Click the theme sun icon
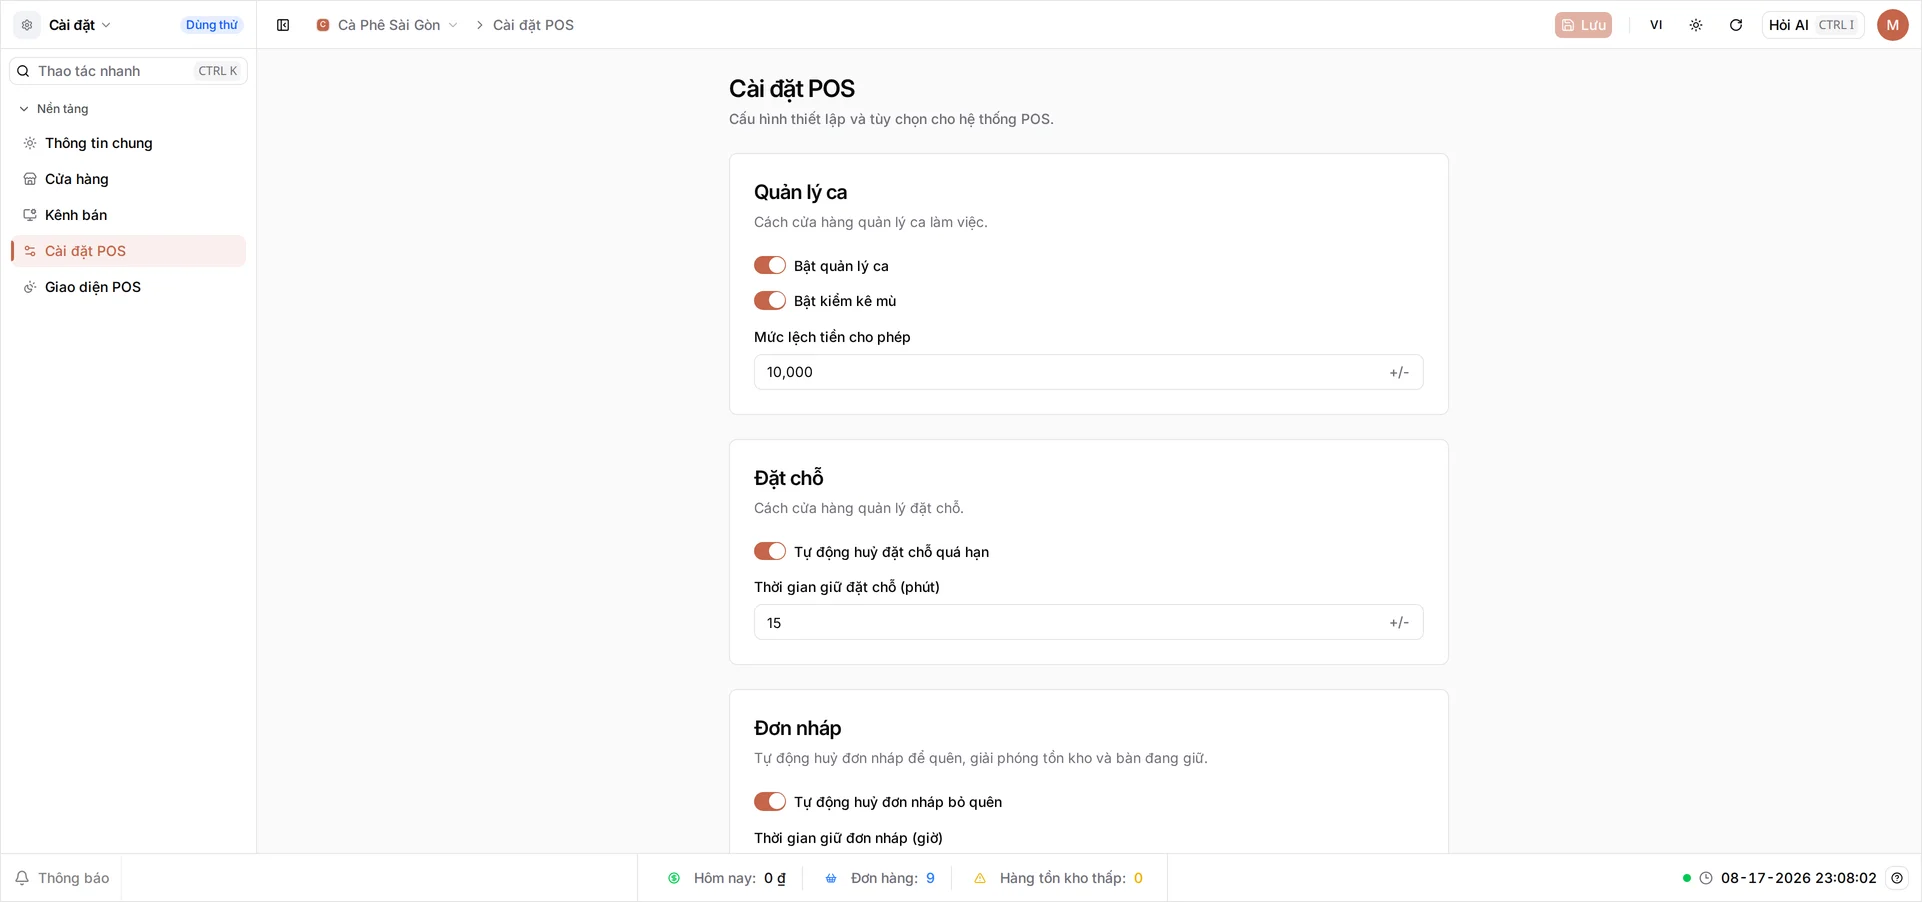This screenshot has height=902, width=1922. tap(1696, 25)
